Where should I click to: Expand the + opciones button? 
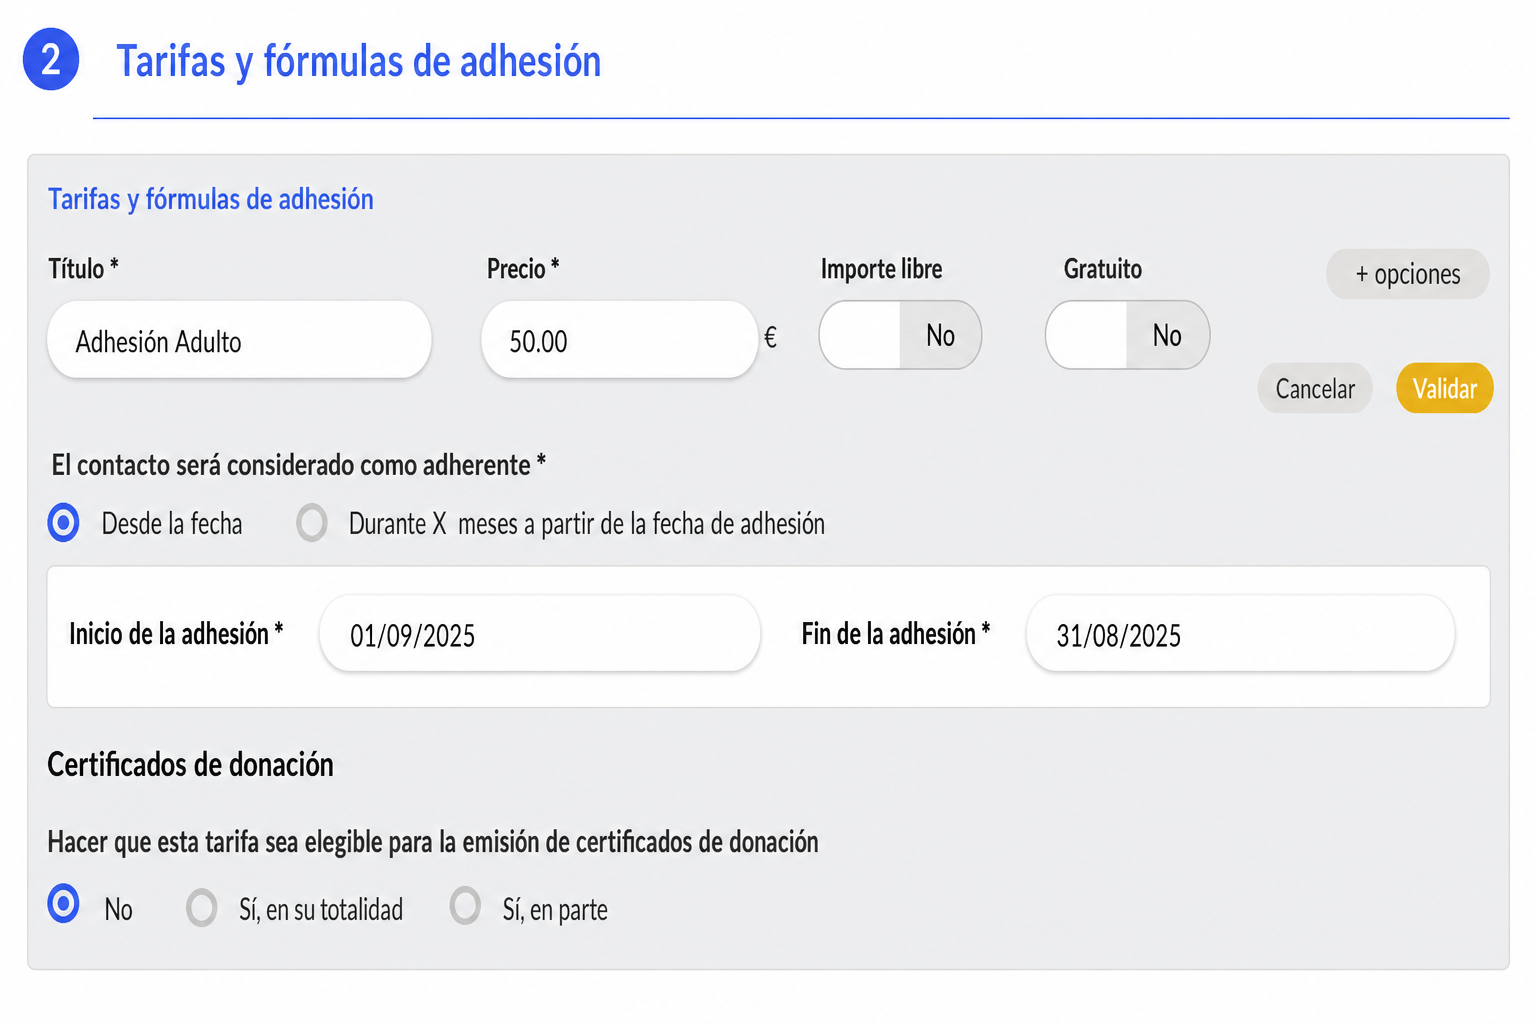1408,274
